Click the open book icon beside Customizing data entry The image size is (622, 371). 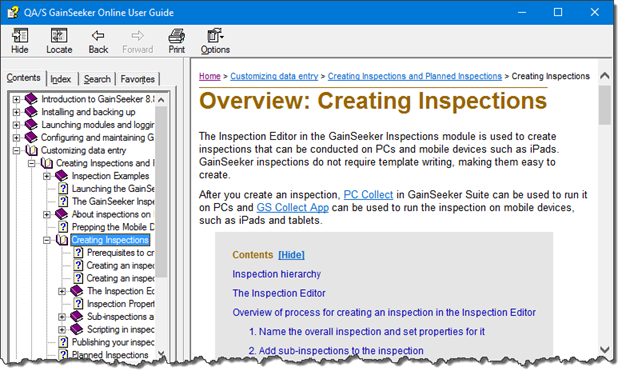[x=32, y=150]
